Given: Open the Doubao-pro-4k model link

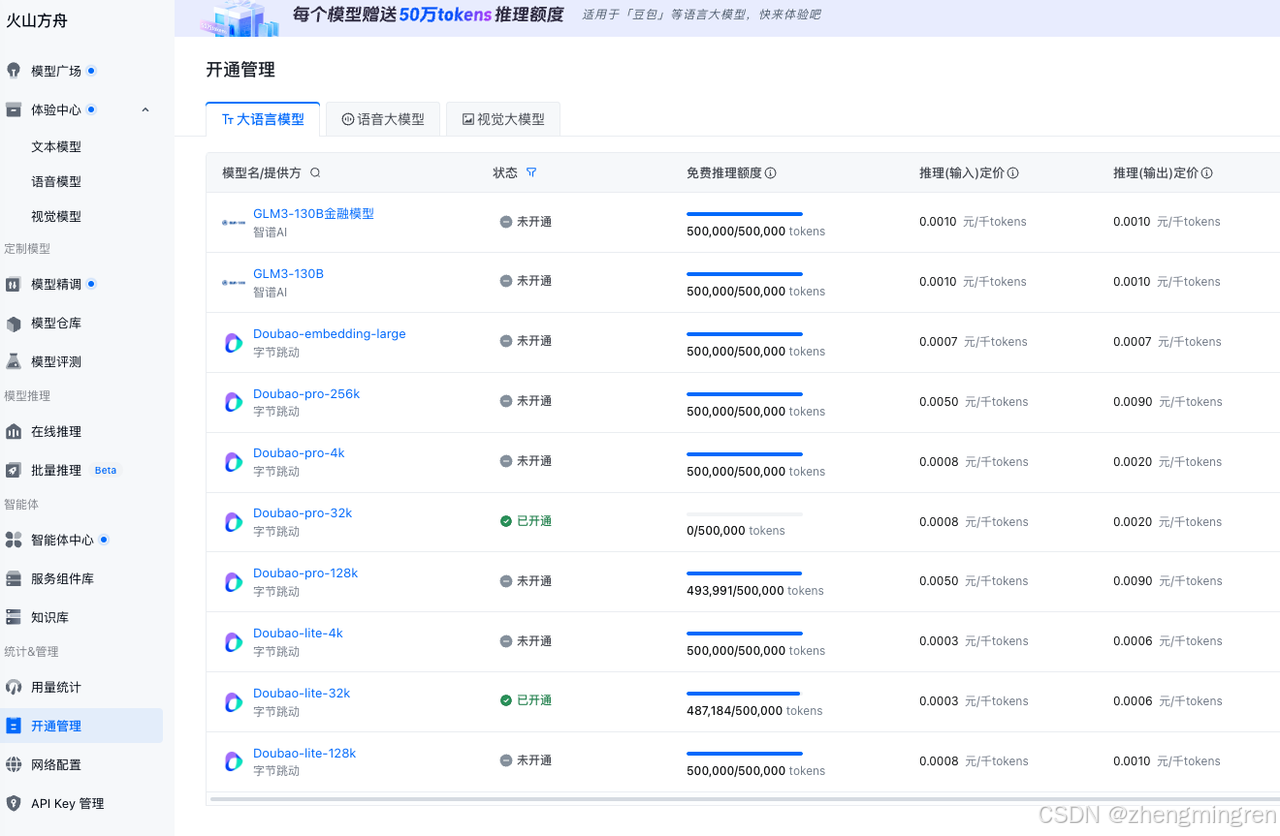Looking at the screenshot, I should (298, 453).
